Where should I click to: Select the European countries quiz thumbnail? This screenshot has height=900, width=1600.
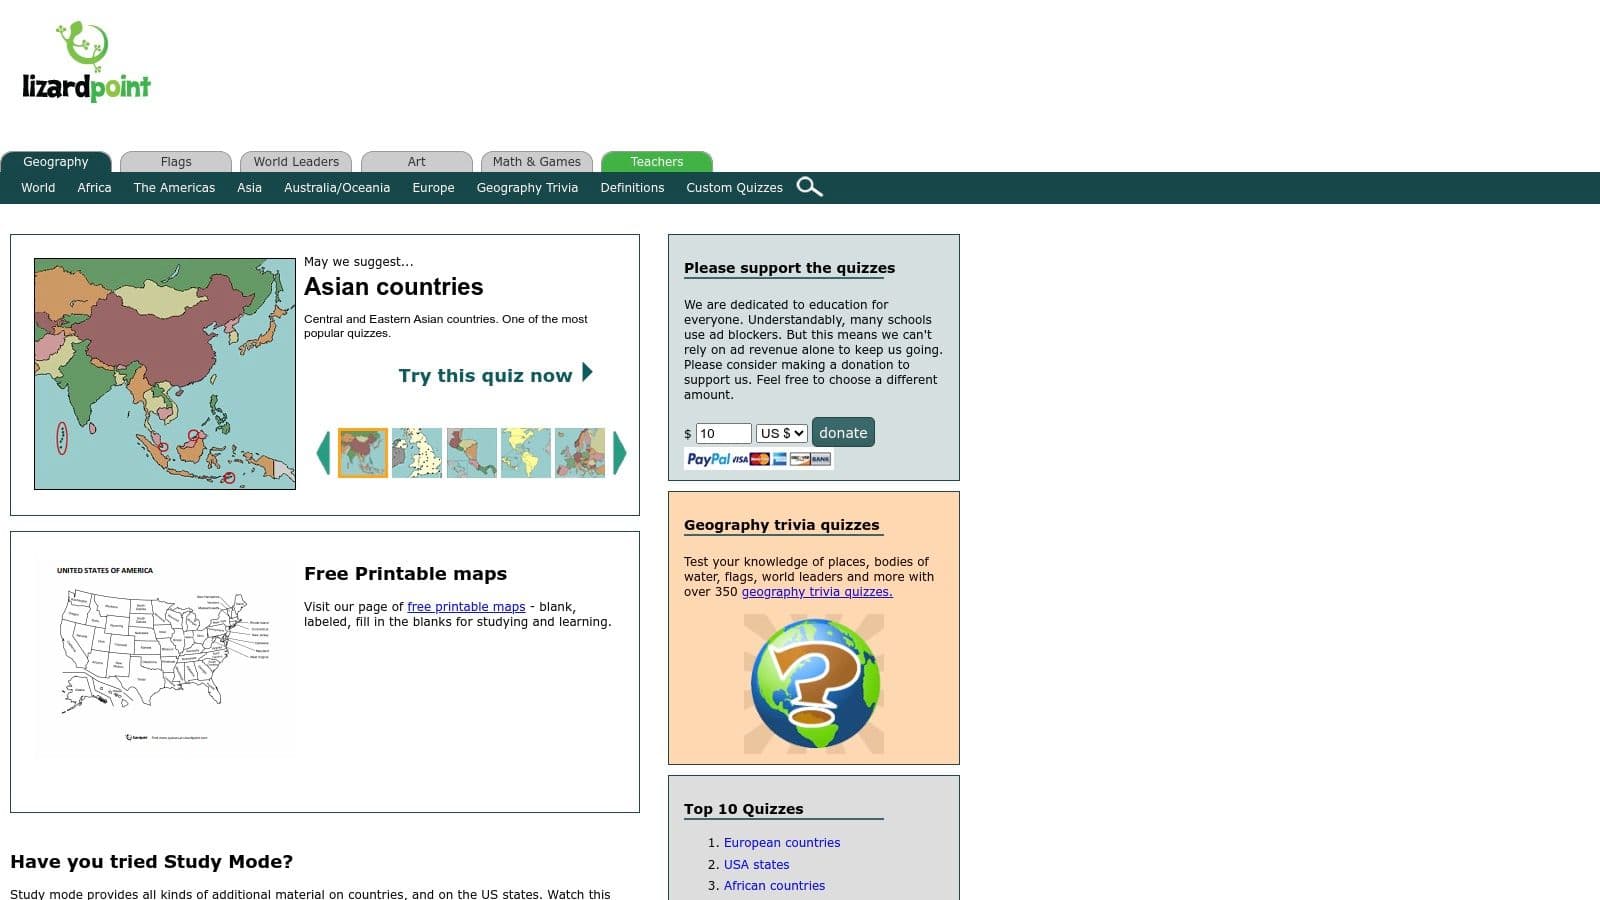coord(580,452)
